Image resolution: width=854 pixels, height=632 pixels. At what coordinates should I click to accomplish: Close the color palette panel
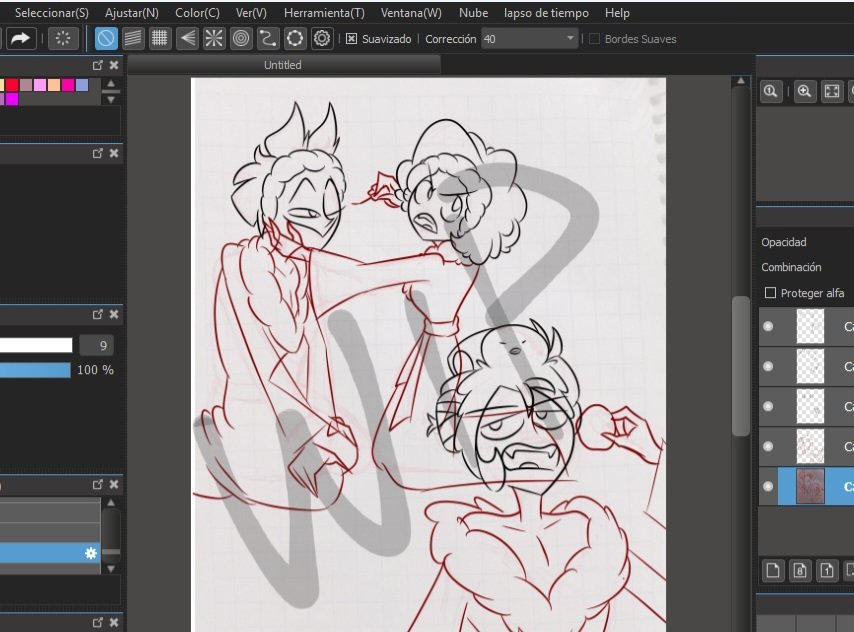114,65
